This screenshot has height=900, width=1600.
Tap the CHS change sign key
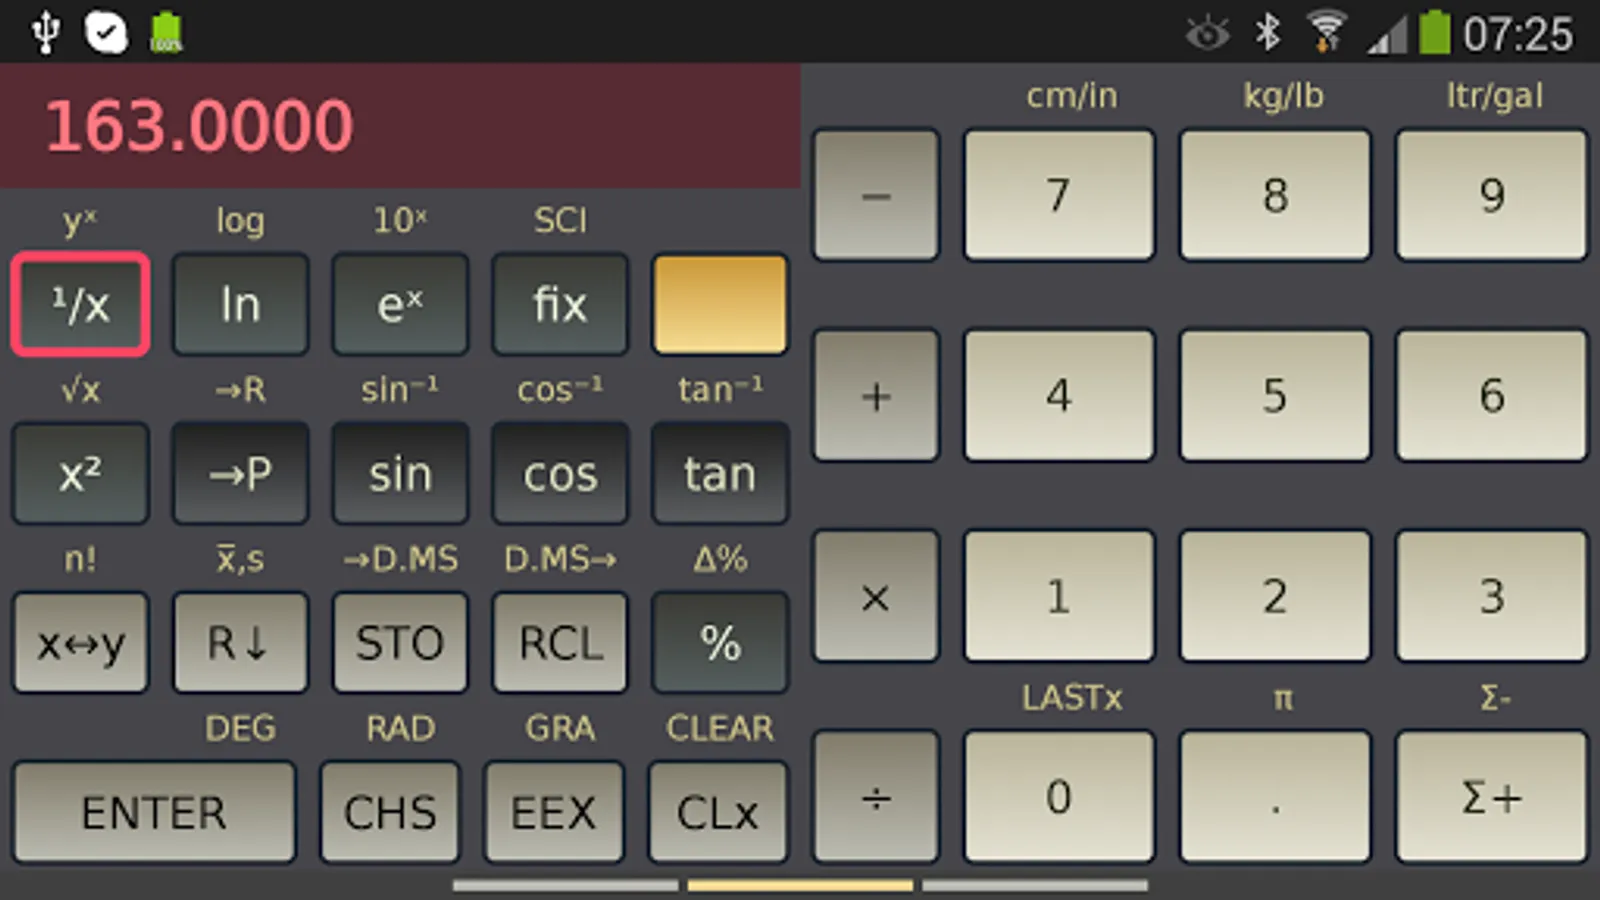pos(390,812)
